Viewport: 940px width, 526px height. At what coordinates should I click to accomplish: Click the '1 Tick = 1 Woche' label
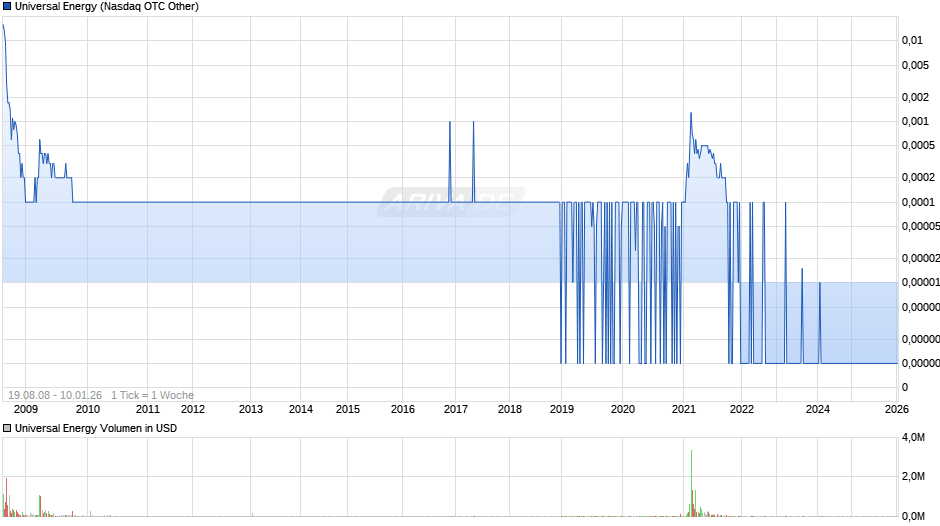tap(152, 395)
